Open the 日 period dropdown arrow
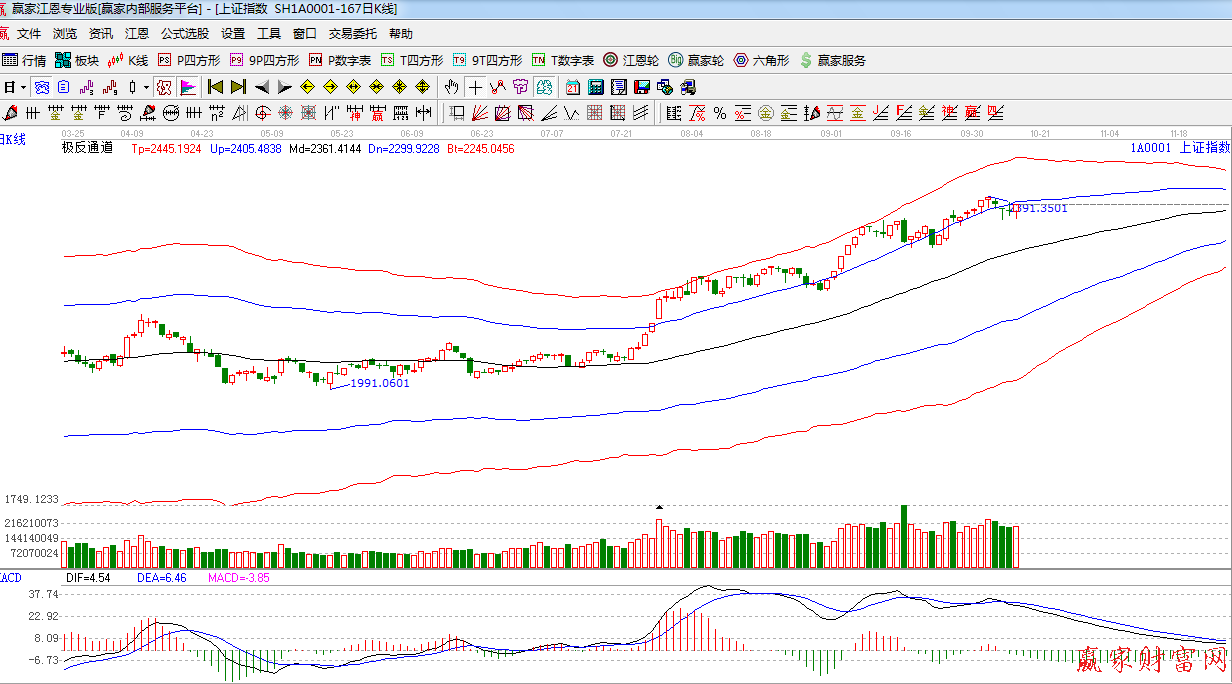 pyautogui.click(x=21, y=87)
